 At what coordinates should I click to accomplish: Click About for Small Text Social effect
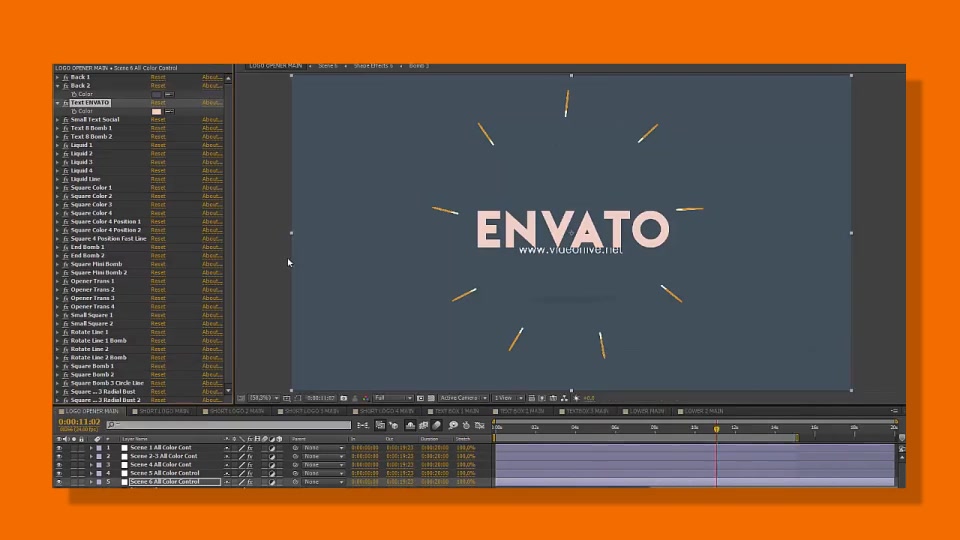[212, 120]
